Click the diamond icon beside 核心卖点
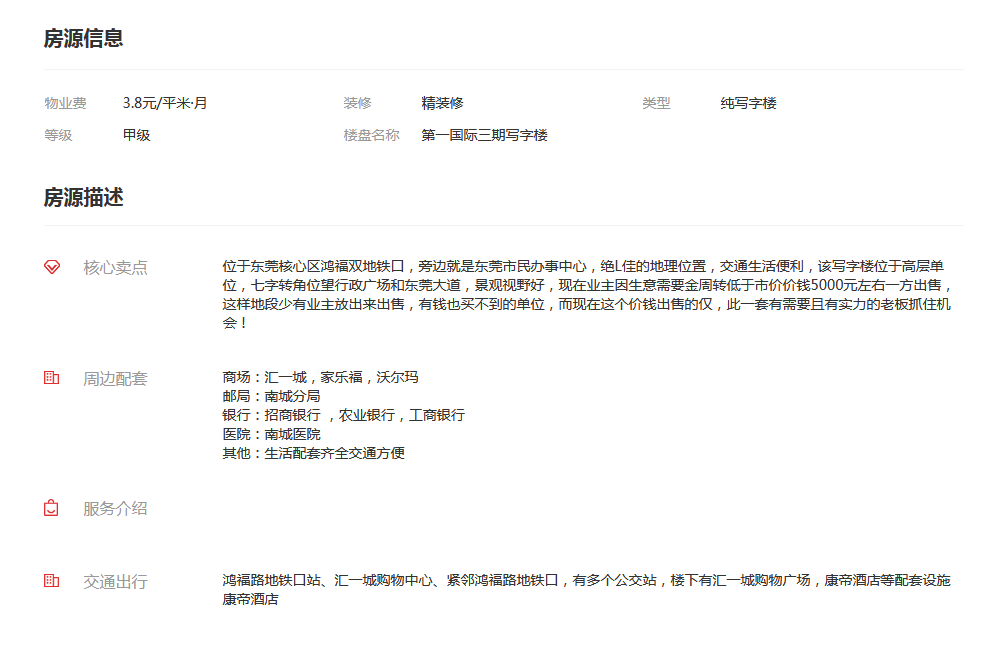The height and width of the screenshot is (660, 1003). point(52,267)
